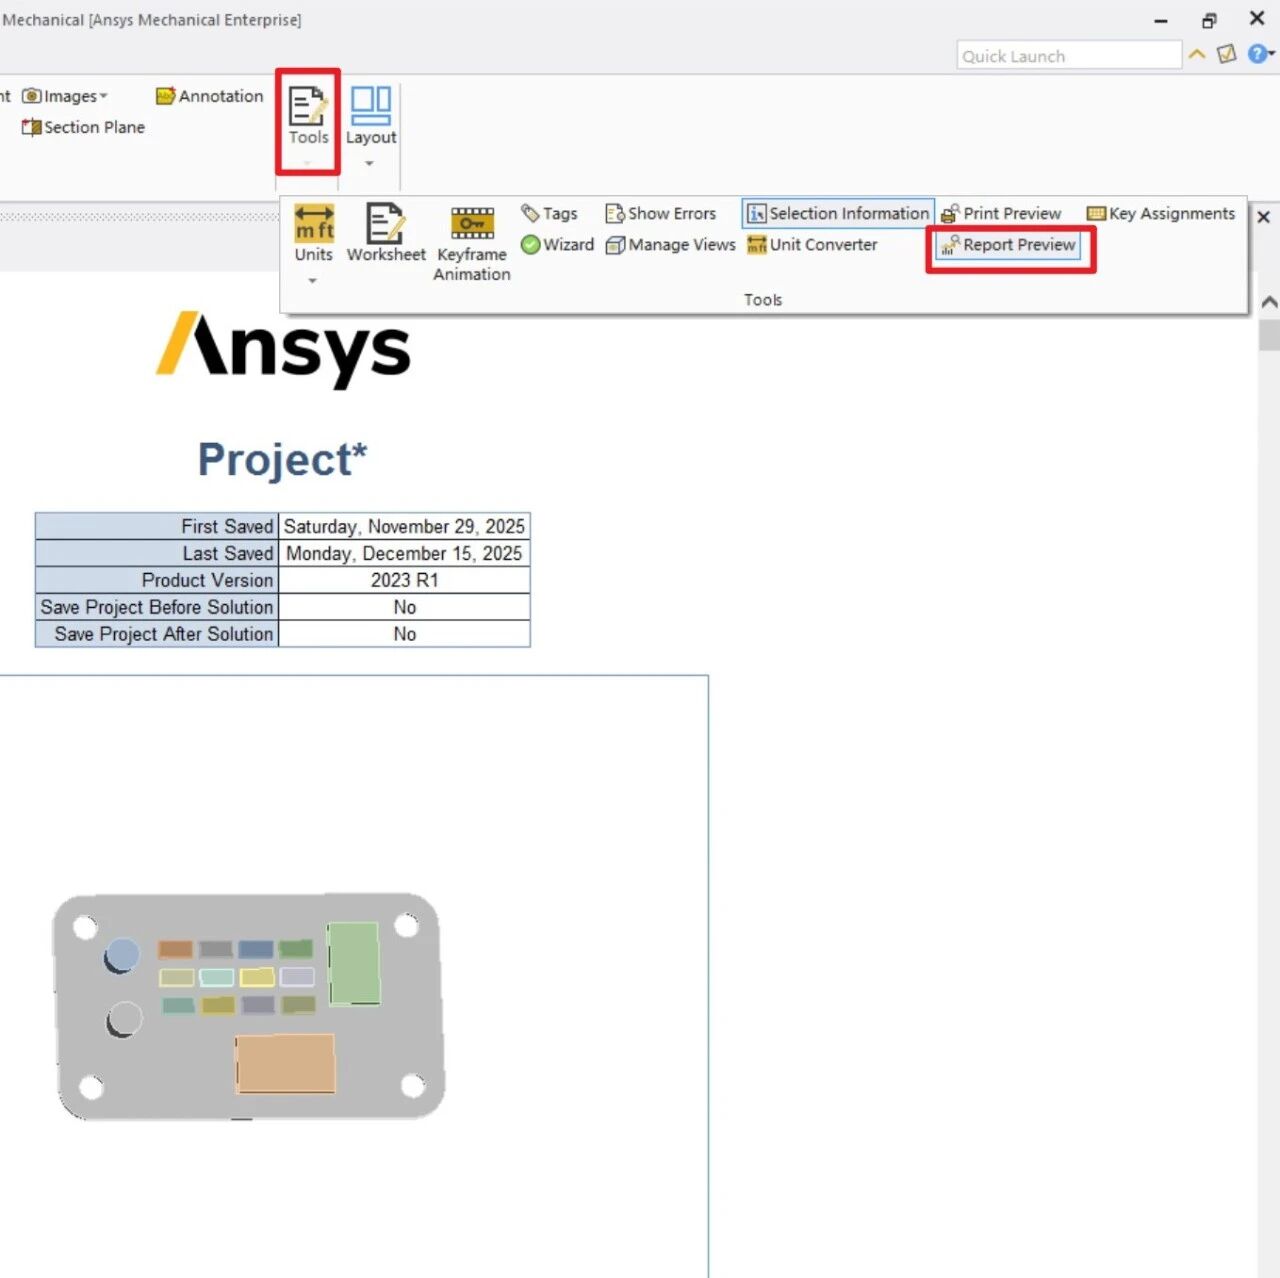Open the Worksheet tool
The height and width of the screenshot is (1278, 1280).
pyautogui.click(x=386, y=233)
